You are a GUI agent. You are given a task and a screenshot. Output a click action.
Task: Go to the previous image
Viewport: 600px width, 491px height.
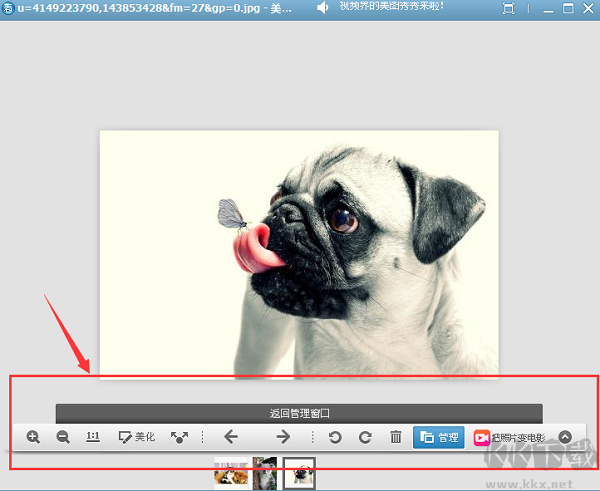point(230,437)
